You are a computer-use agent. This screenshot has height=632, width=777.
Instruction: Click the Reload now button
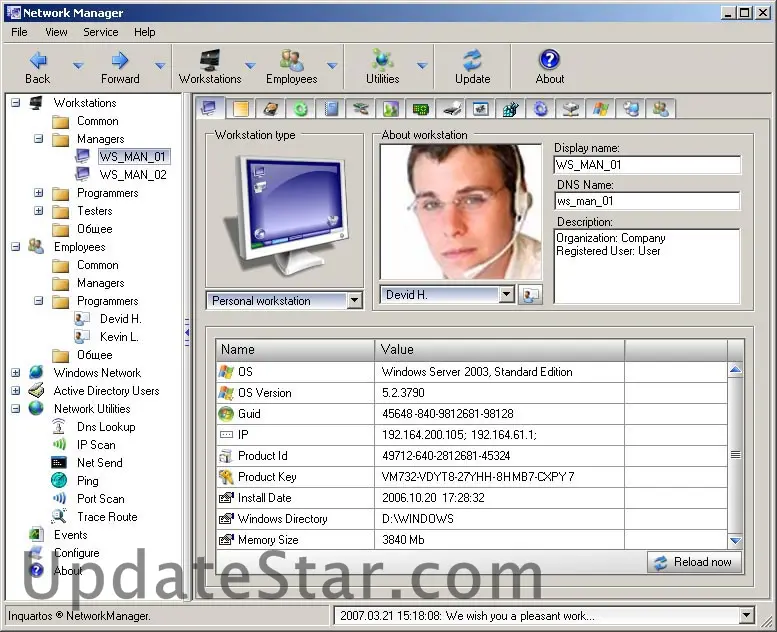693,562
